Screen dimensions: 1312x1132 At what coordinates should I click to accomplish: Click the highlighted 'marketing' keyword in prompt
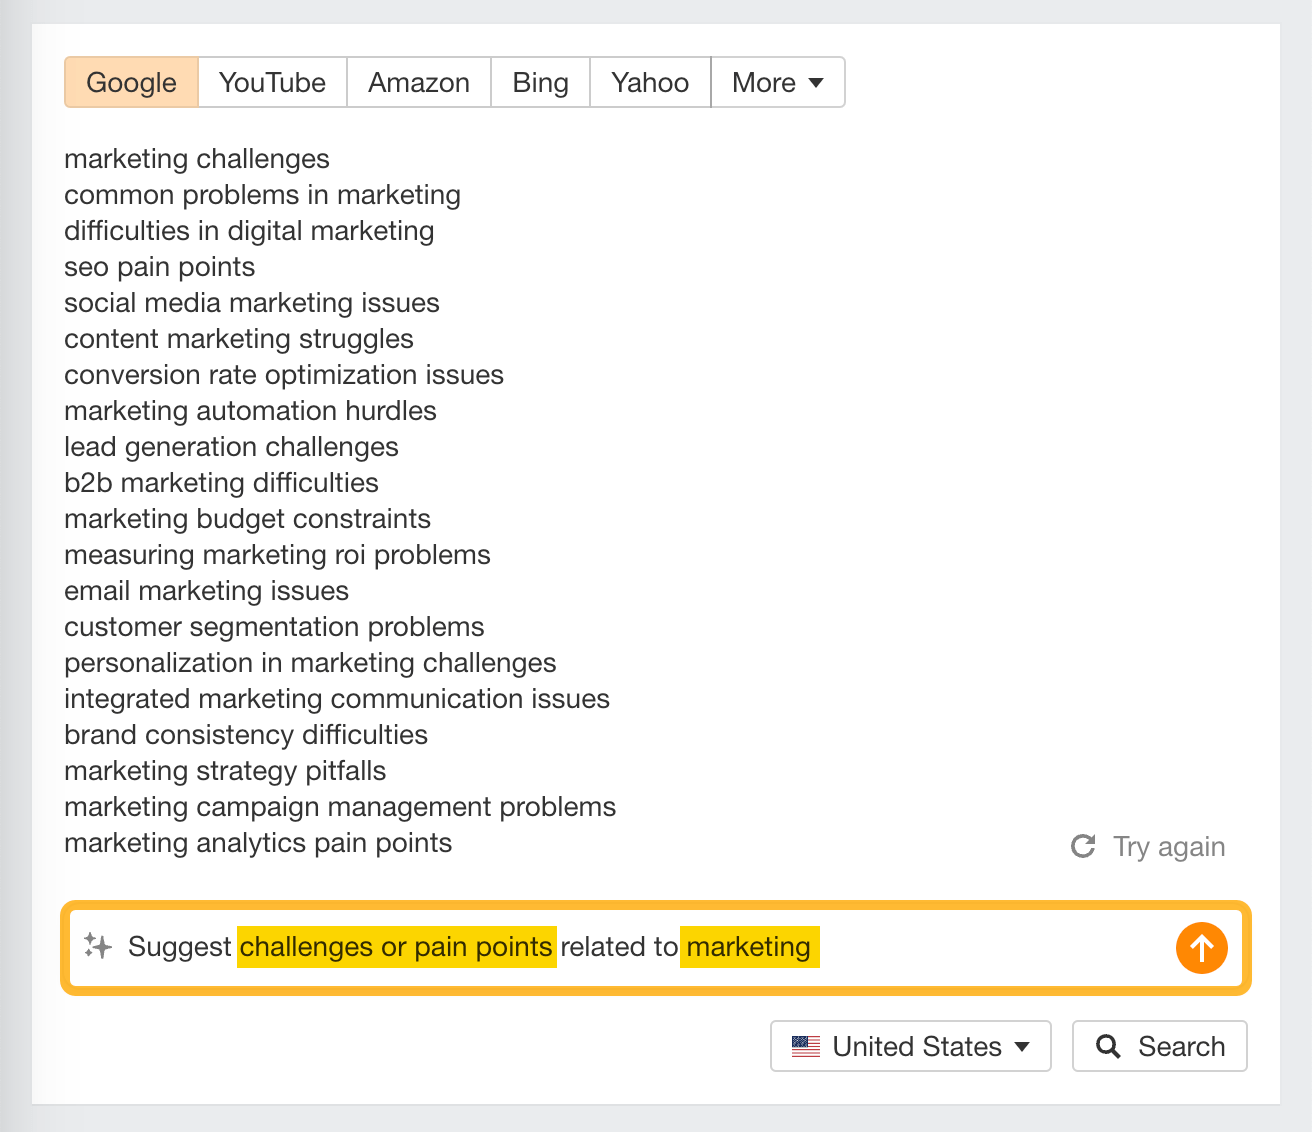coord(749,947)
